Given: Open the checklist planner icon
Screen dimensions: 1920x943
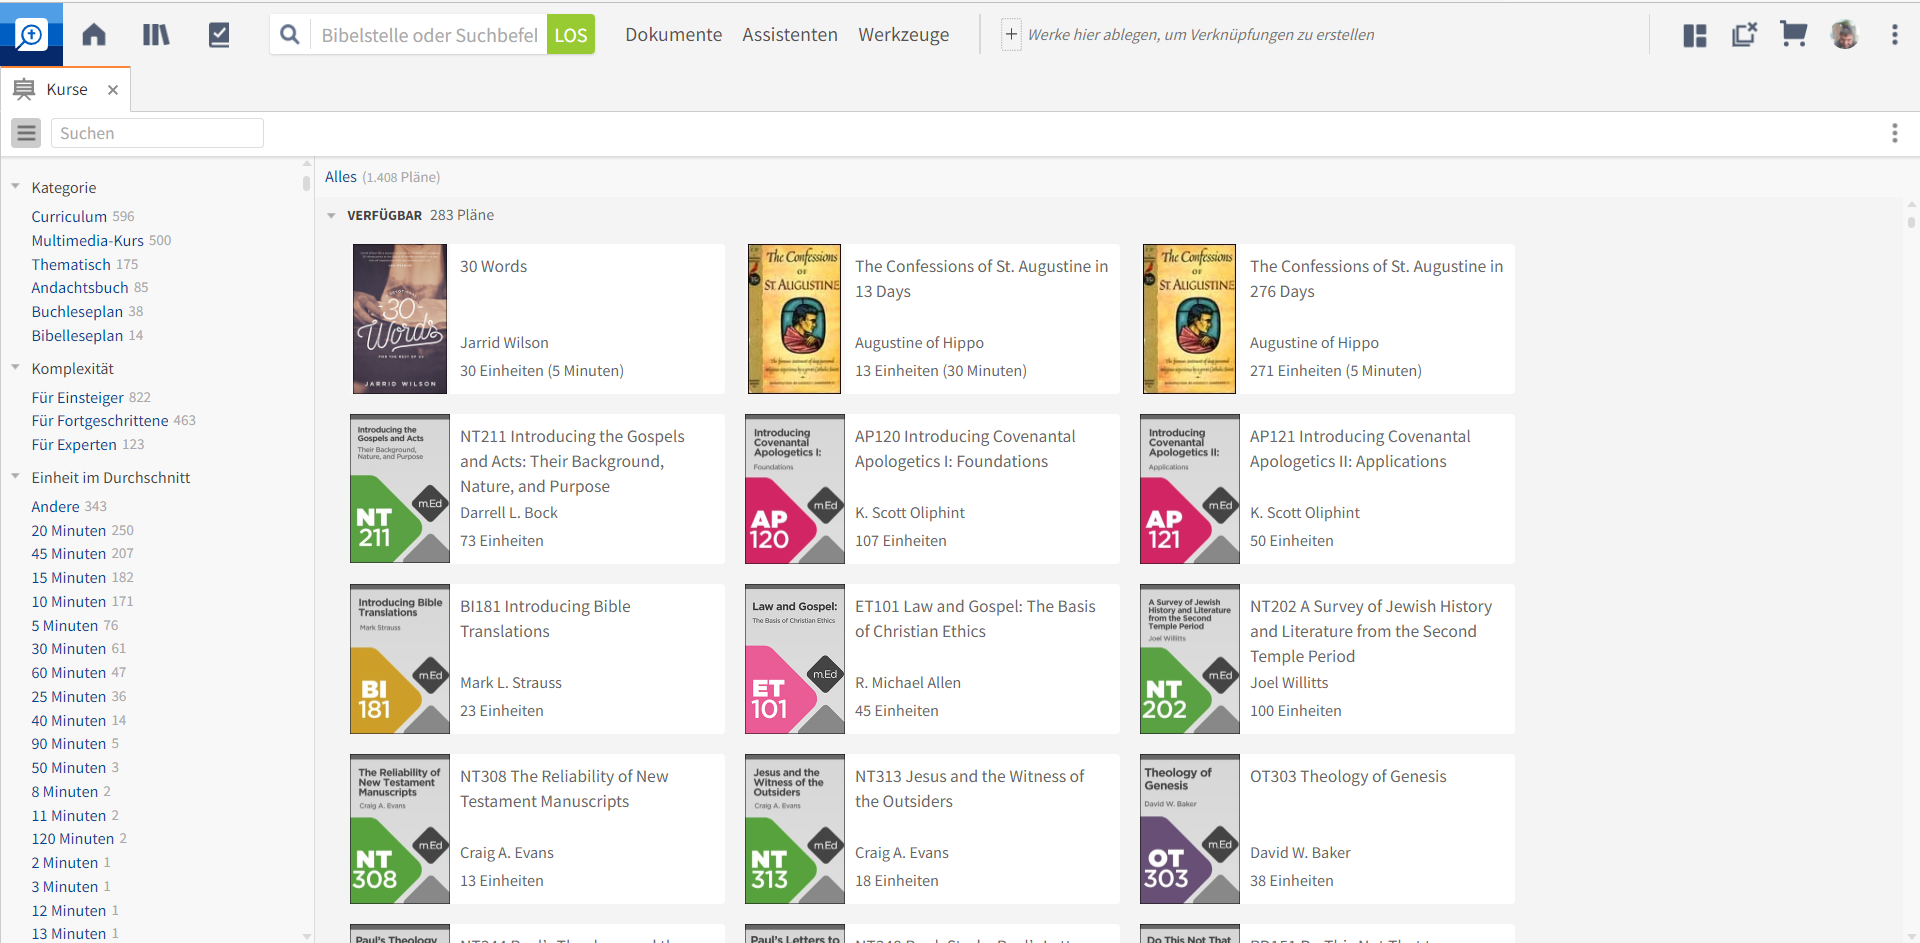Looking at the screenshot, I should point(219,35).
